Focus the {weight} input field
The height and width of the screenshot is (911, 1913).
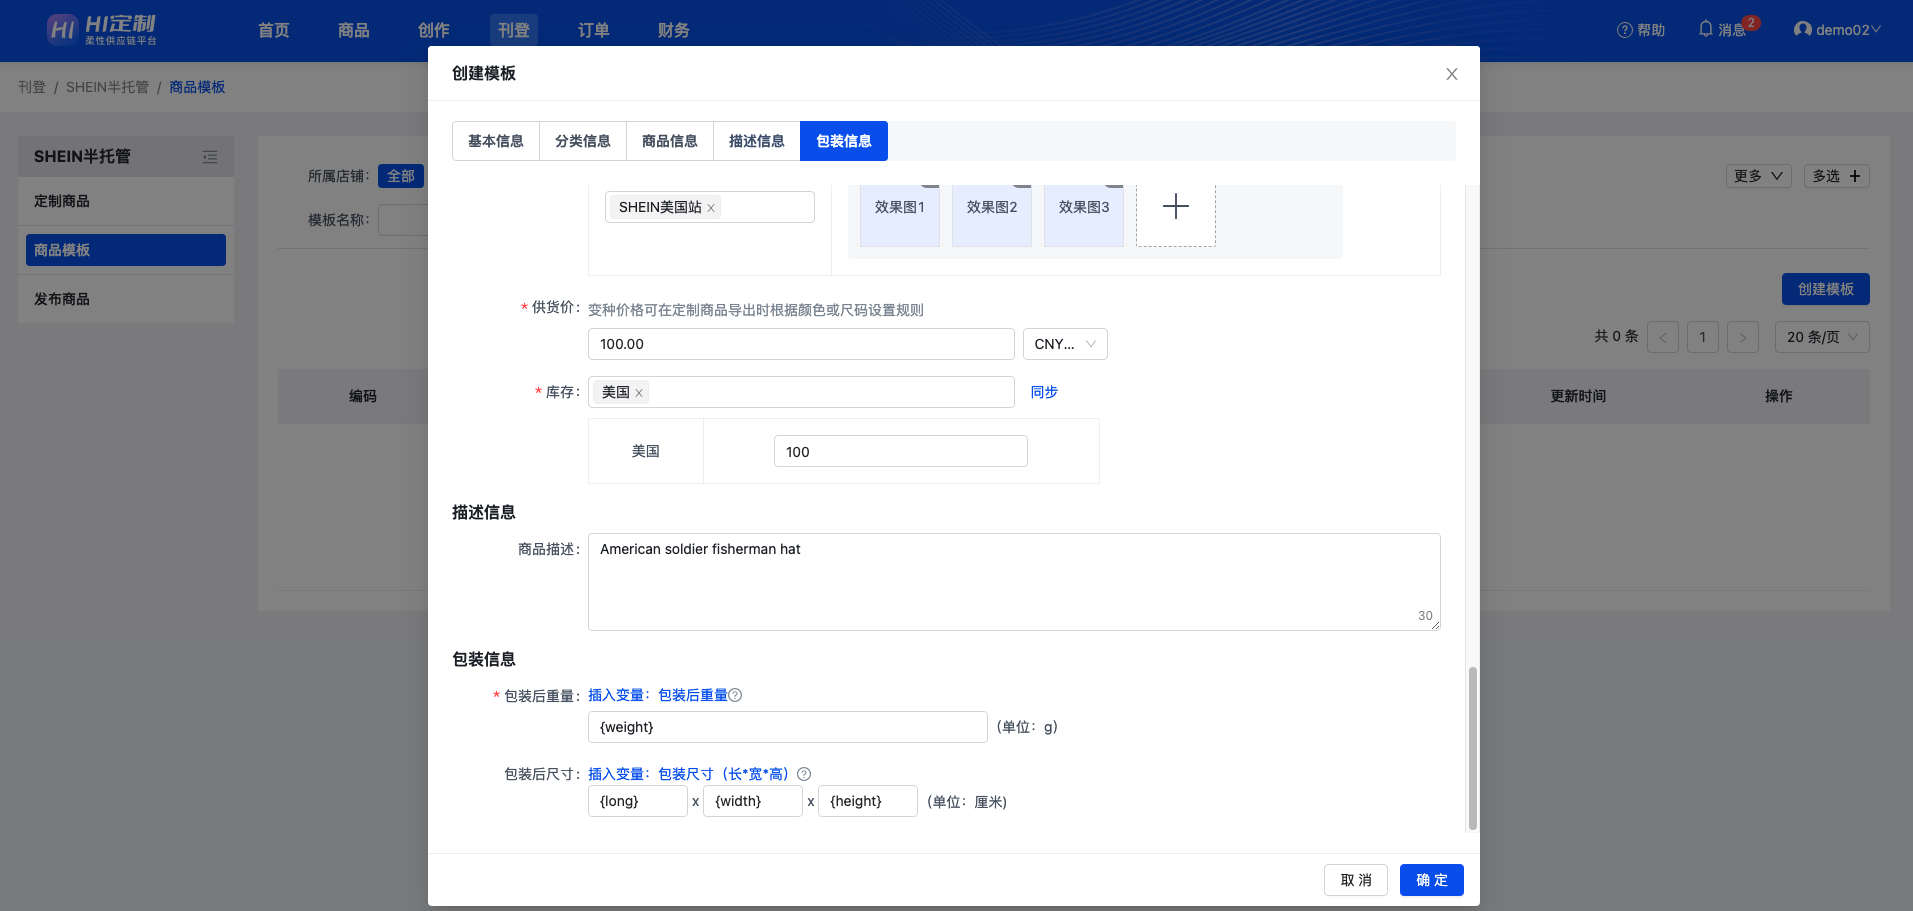[787, 727]
